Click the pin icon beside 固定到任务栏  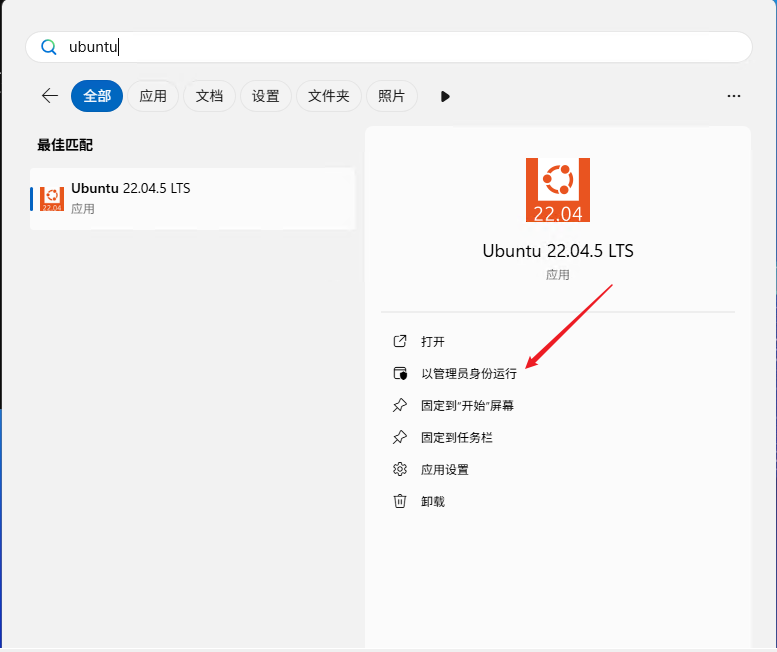[x=400, y=437]
